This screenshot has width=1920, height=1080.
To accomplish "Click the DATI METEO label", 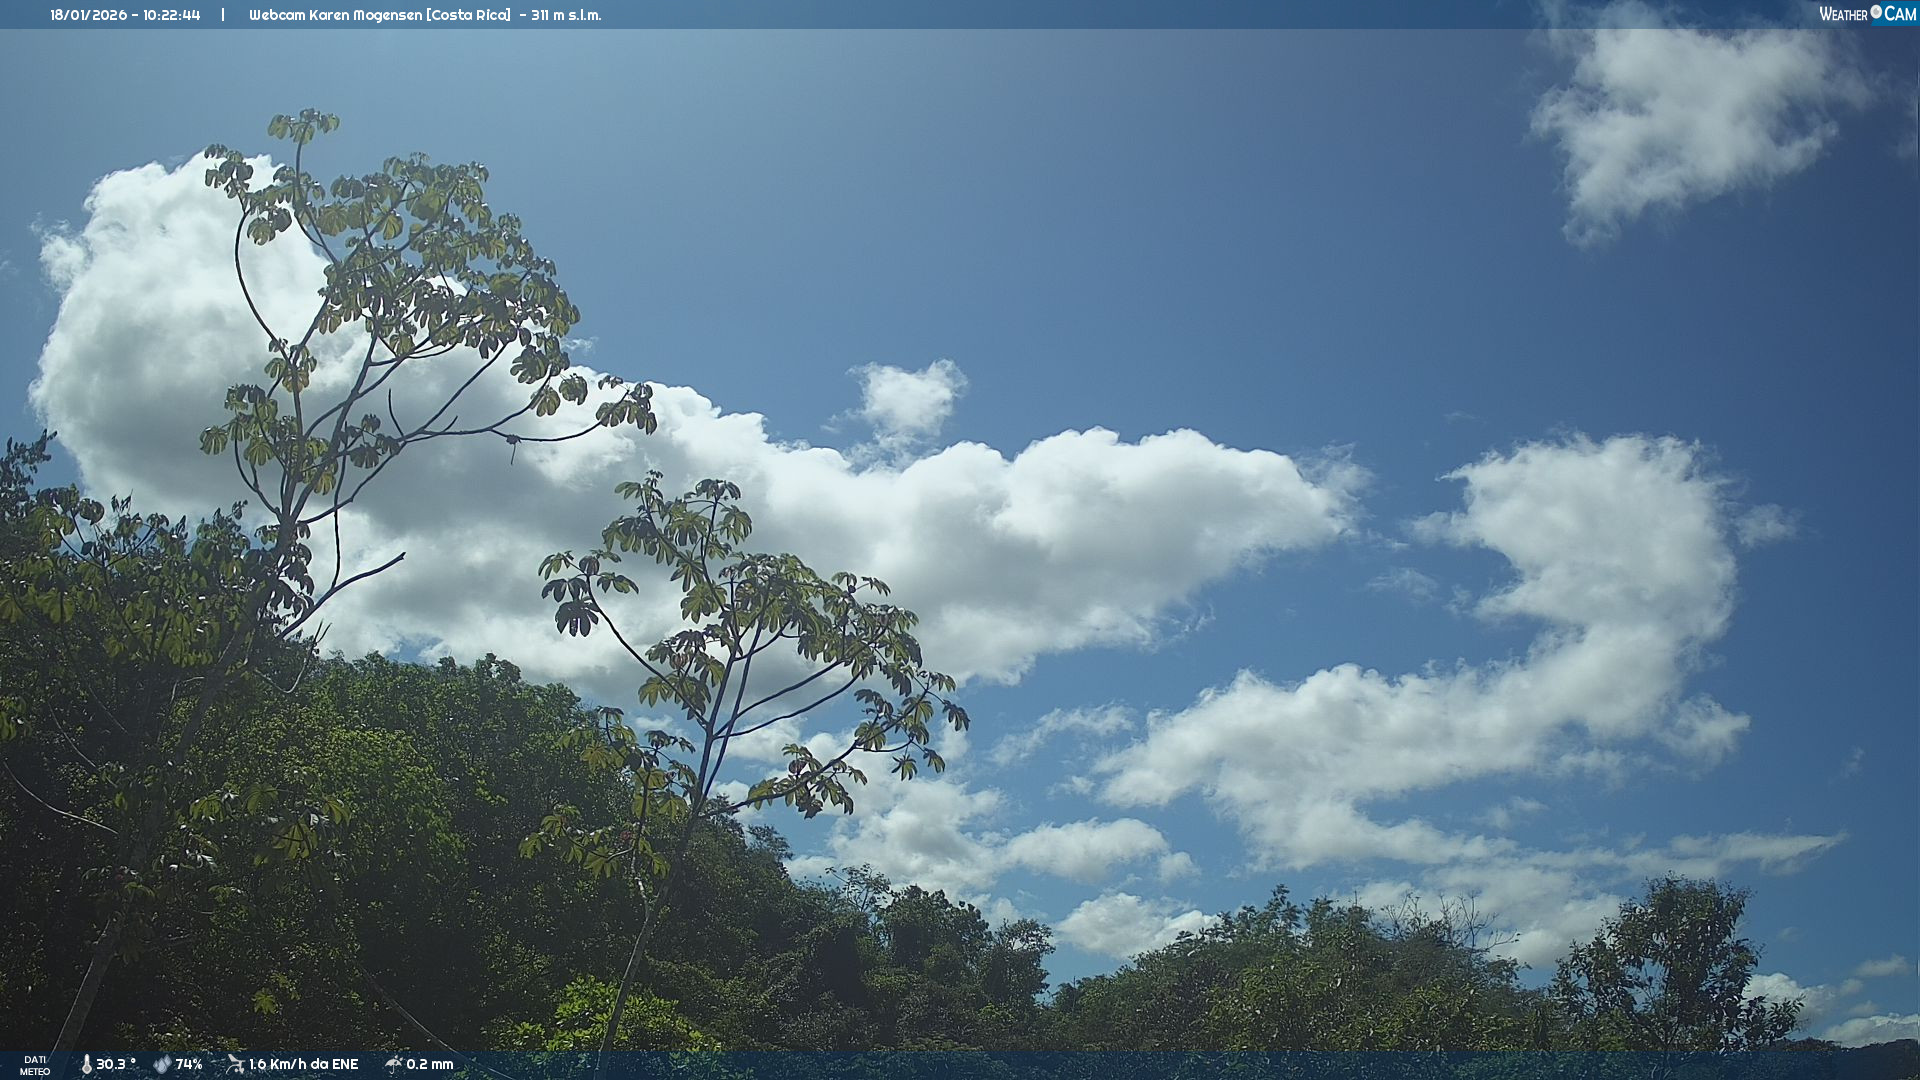I will tap(35, 1065).
